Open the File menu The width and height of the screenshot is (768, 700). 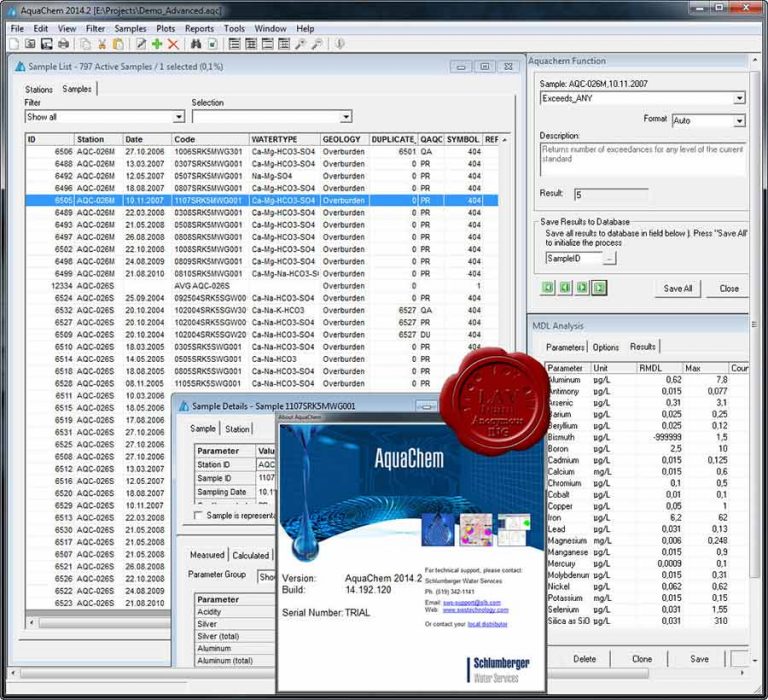pyautogui.click(x=17, y=28)
